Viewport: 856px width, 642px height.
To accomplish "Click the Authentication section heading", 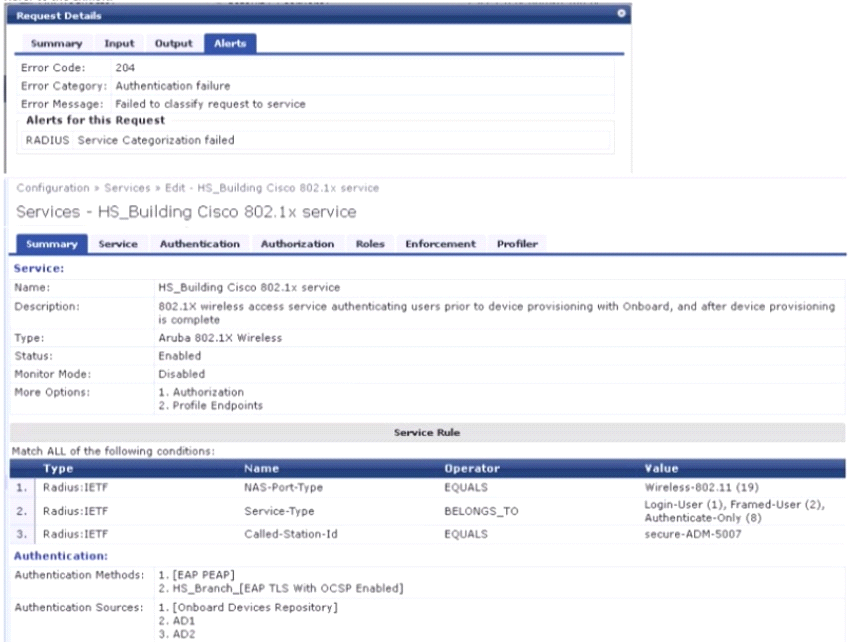I will click(61, 556).
